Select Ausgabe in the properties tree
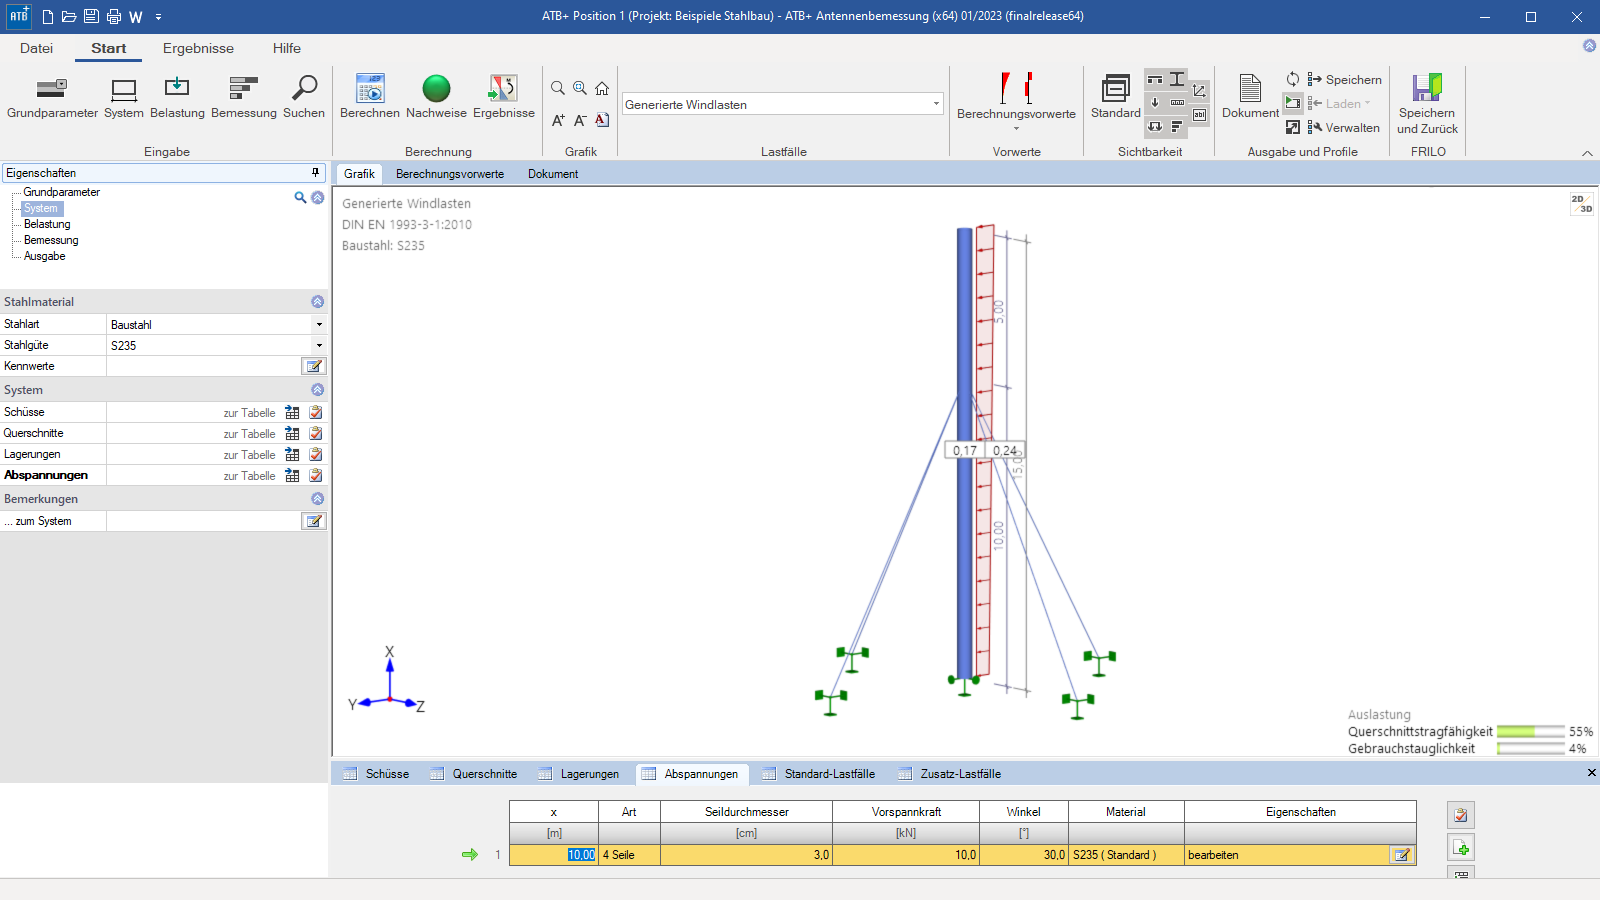Screen dimensions: 1600x900 tap(45, 256)
